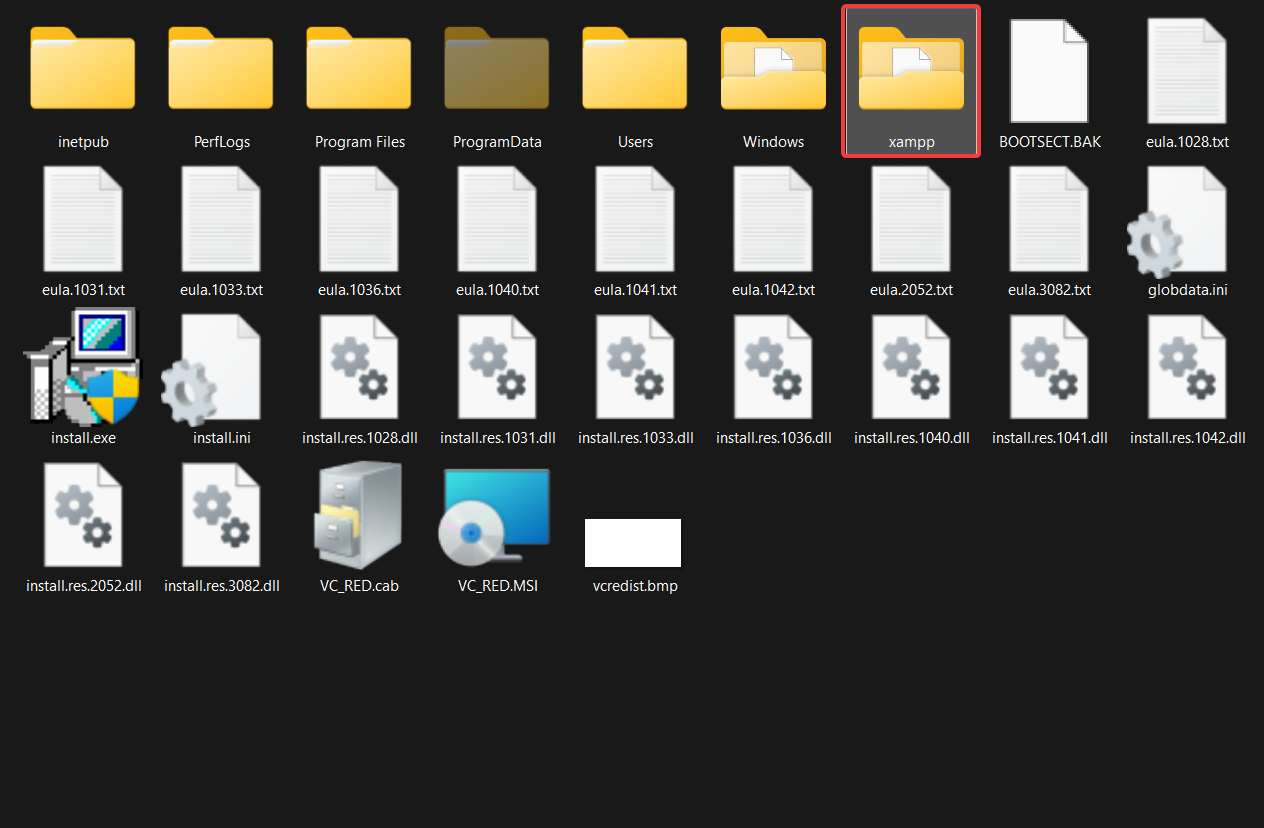Select the VC_RED.MSI installer package icon
1264x828 pixels.
[x=494, y=518]
